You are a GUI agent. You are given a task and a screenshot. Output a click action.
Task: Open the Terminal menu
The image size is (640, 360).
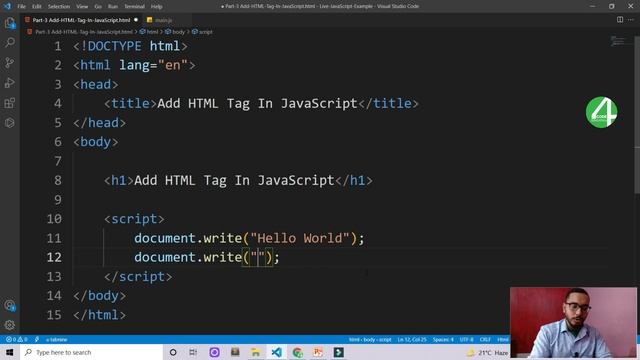[x=134, y=7]
